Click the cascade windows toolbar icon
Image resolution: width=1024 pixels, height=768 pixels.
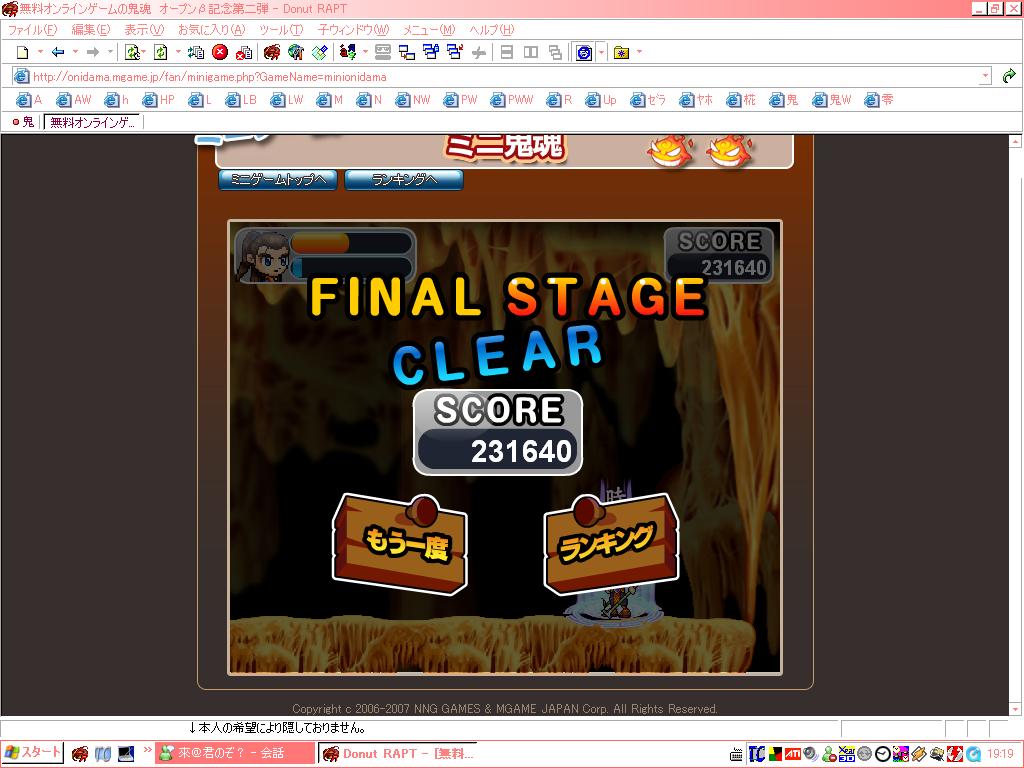(555, 52)
